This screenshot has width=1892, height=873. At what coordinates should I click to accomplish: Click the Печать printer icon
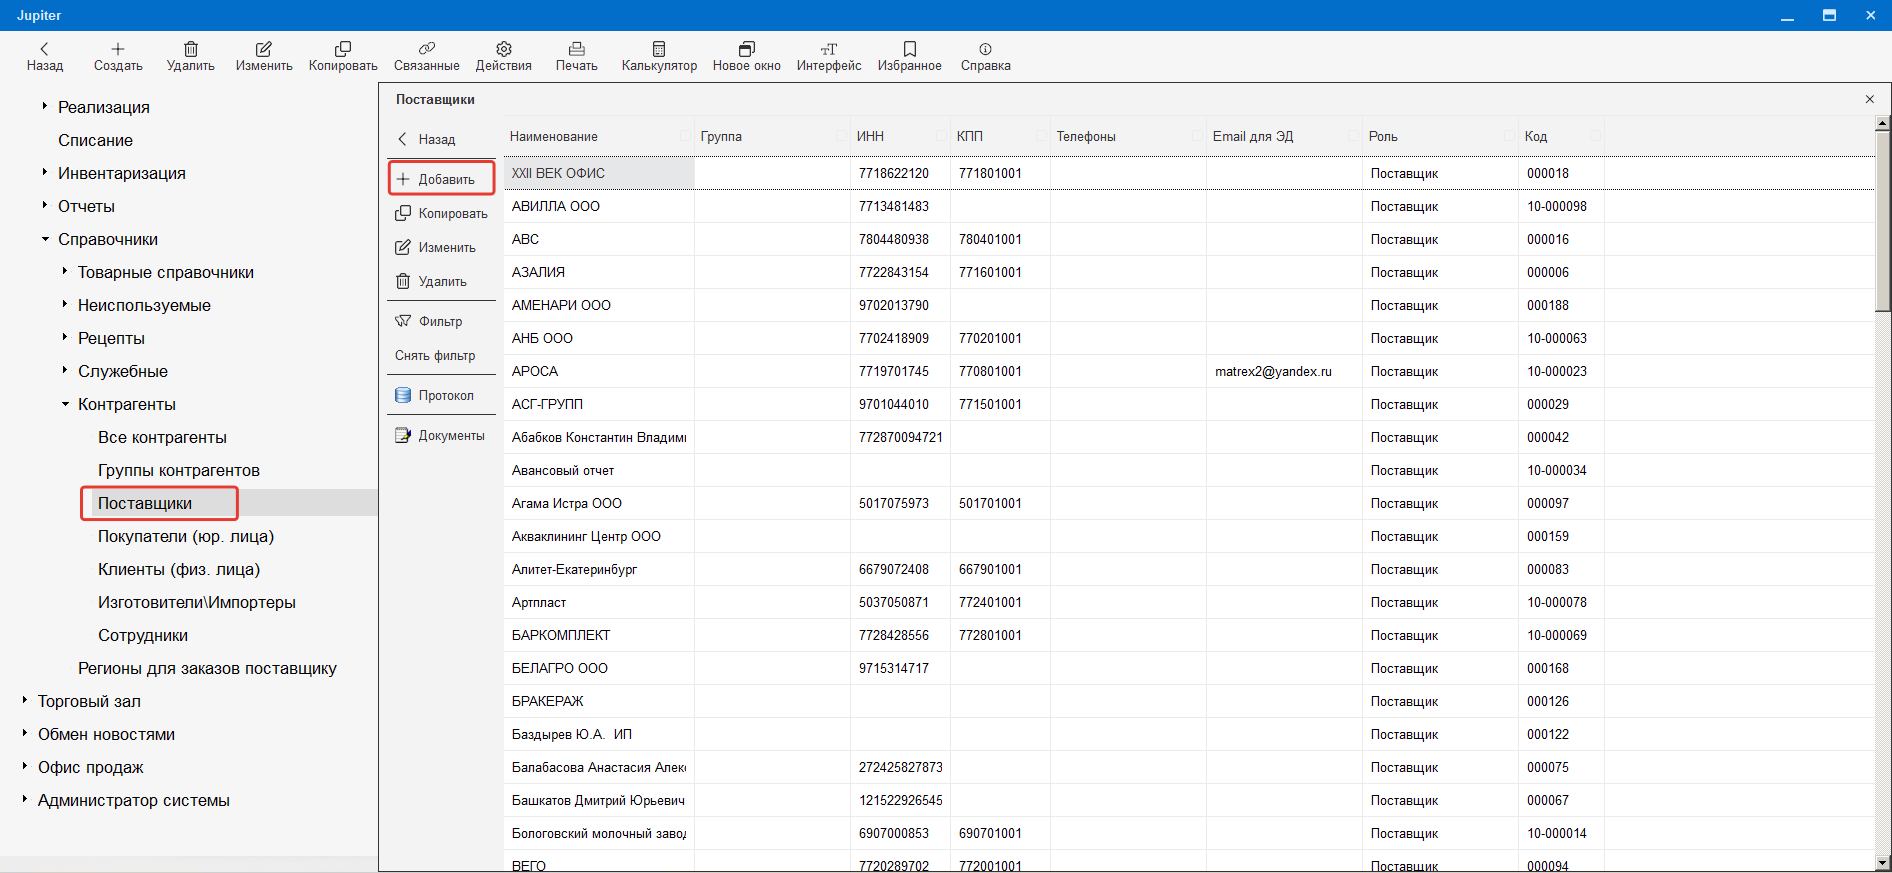pos(577,48)
